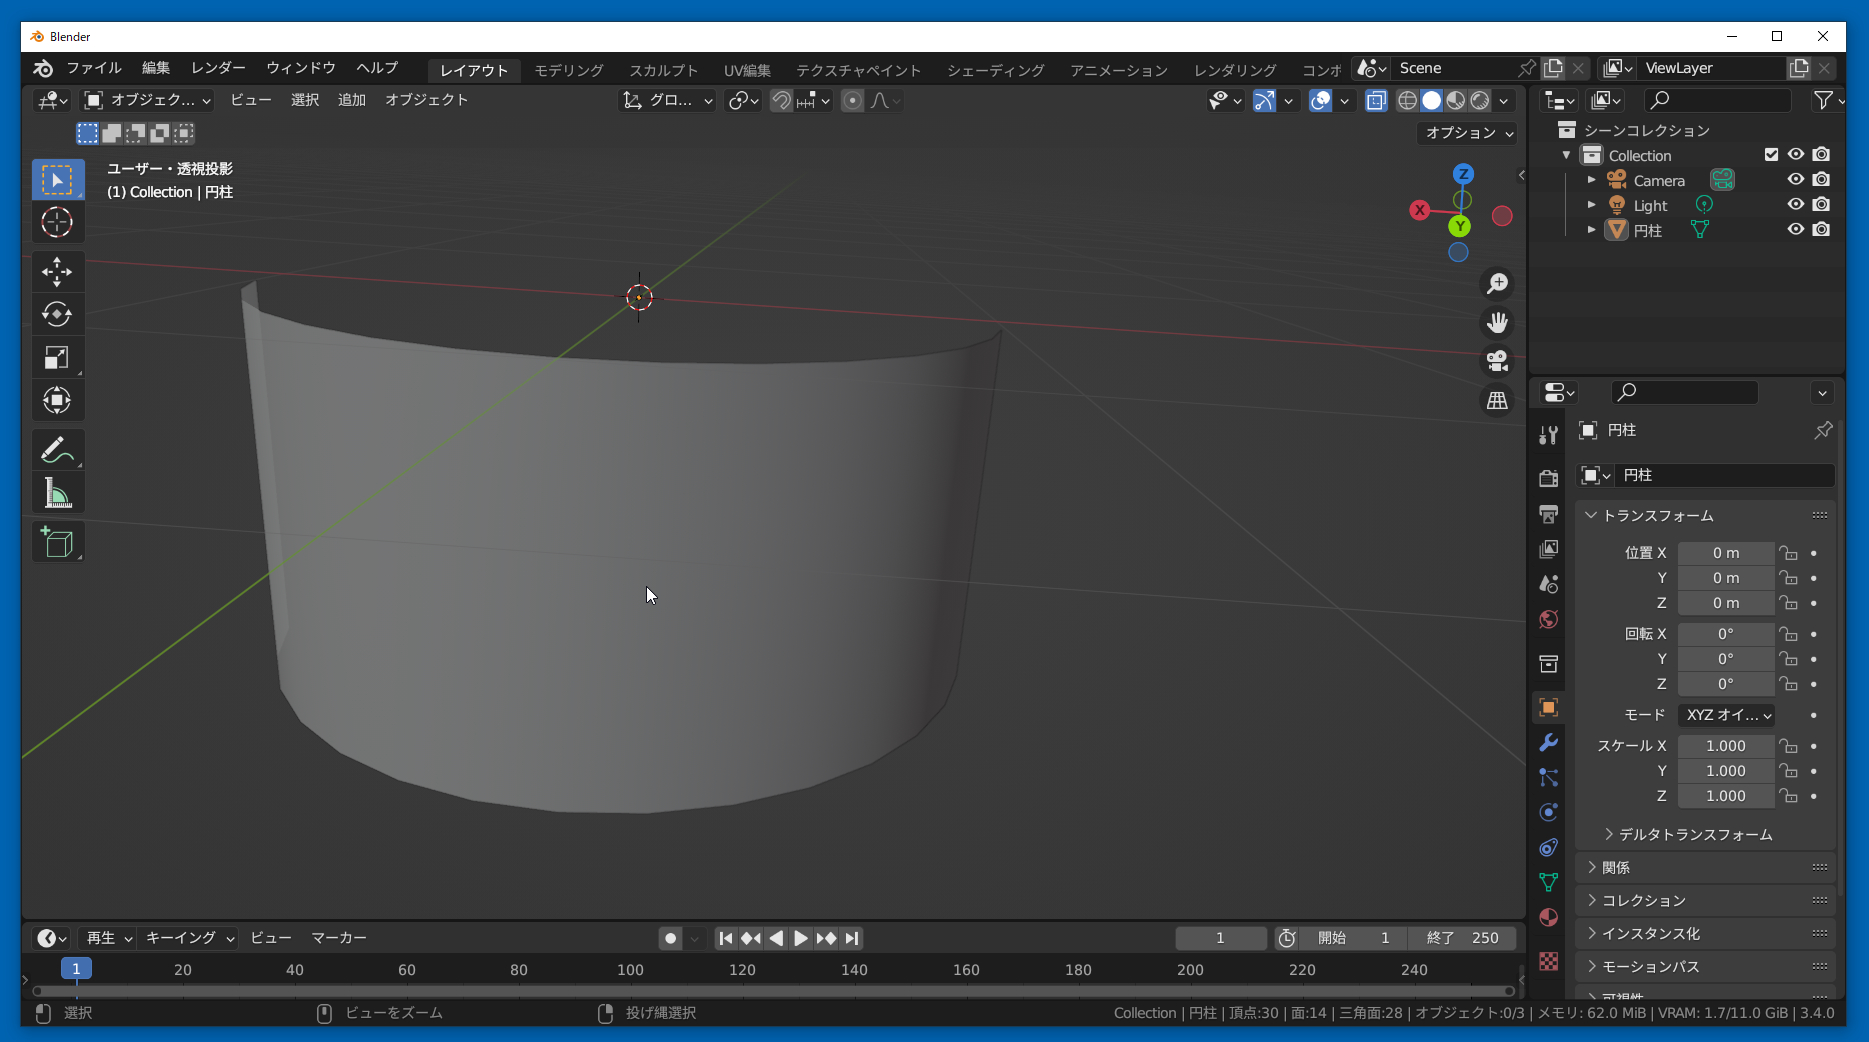Select the Rotate tool
Screen dimensions: 1869x1042
tap(57, 314)
